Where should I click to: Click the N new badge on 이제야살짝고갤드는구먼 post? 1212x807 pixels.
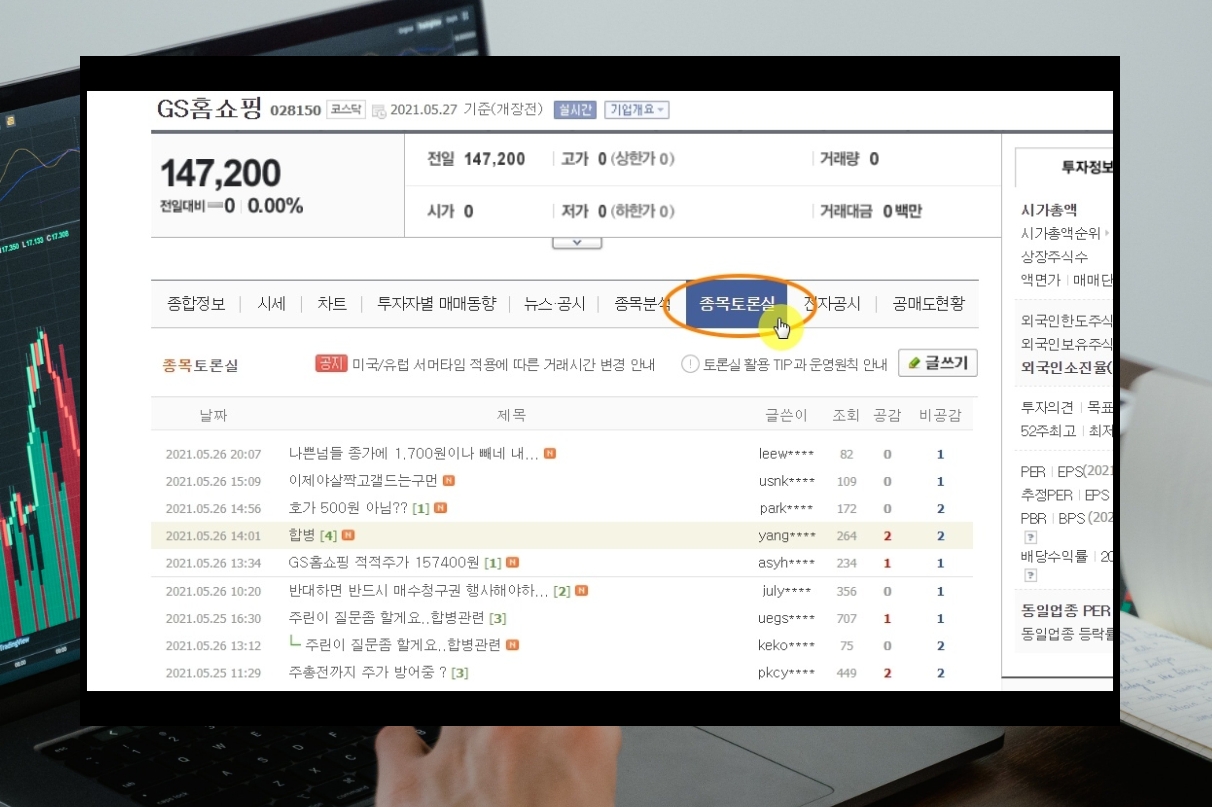click(449, 481)
